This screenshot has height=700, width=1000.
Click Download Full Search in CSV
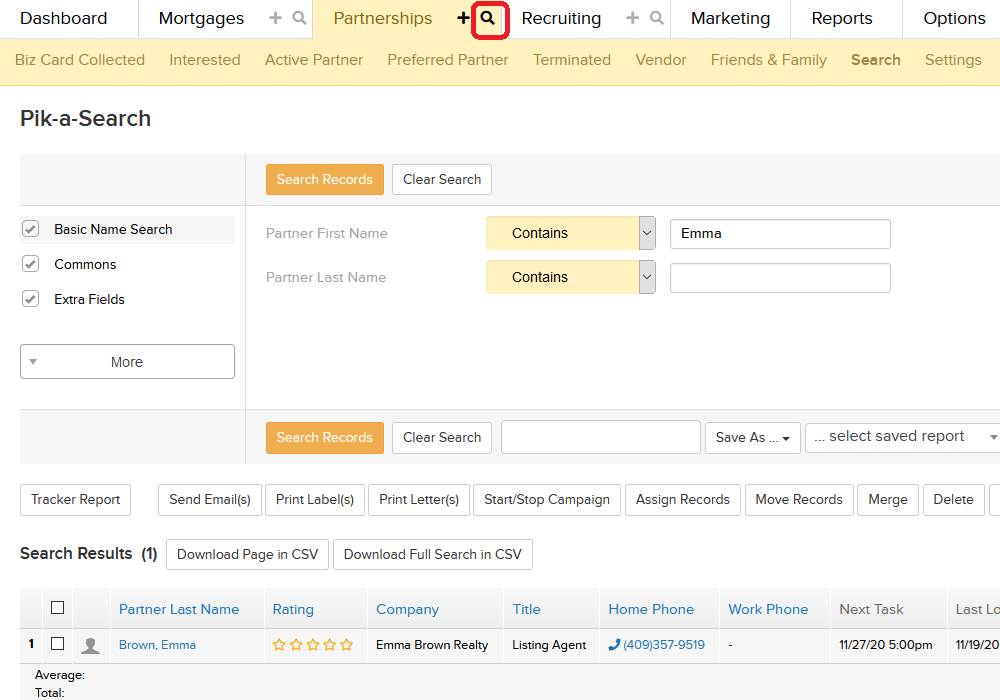432,555
